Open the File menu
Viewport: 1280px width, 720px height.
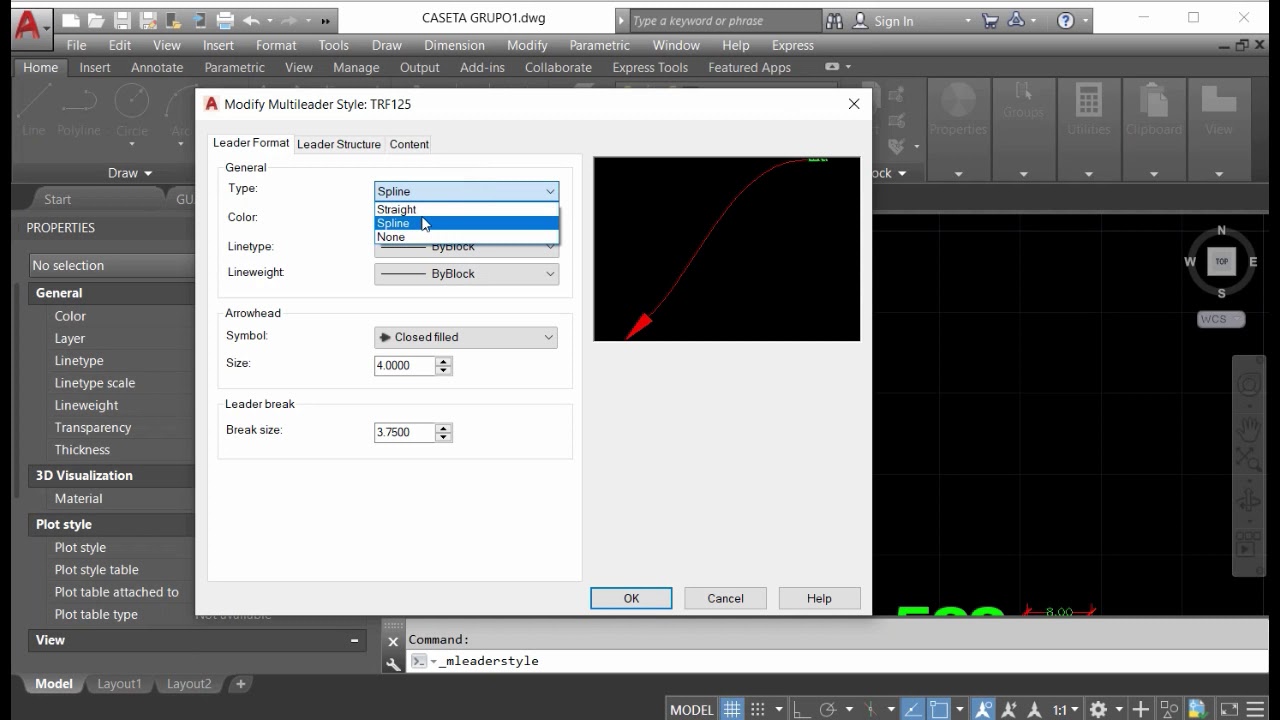click(x=76, y=45)
